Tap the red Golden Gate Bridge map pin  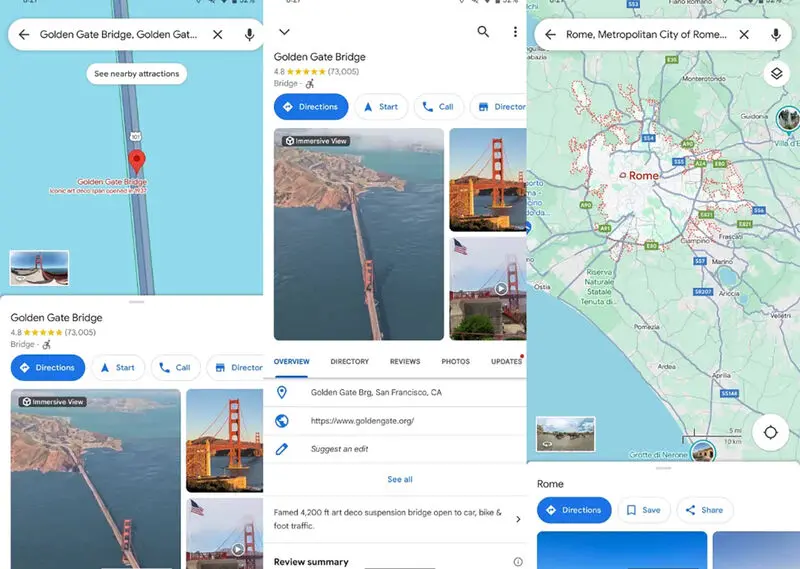tap(136, 161)
